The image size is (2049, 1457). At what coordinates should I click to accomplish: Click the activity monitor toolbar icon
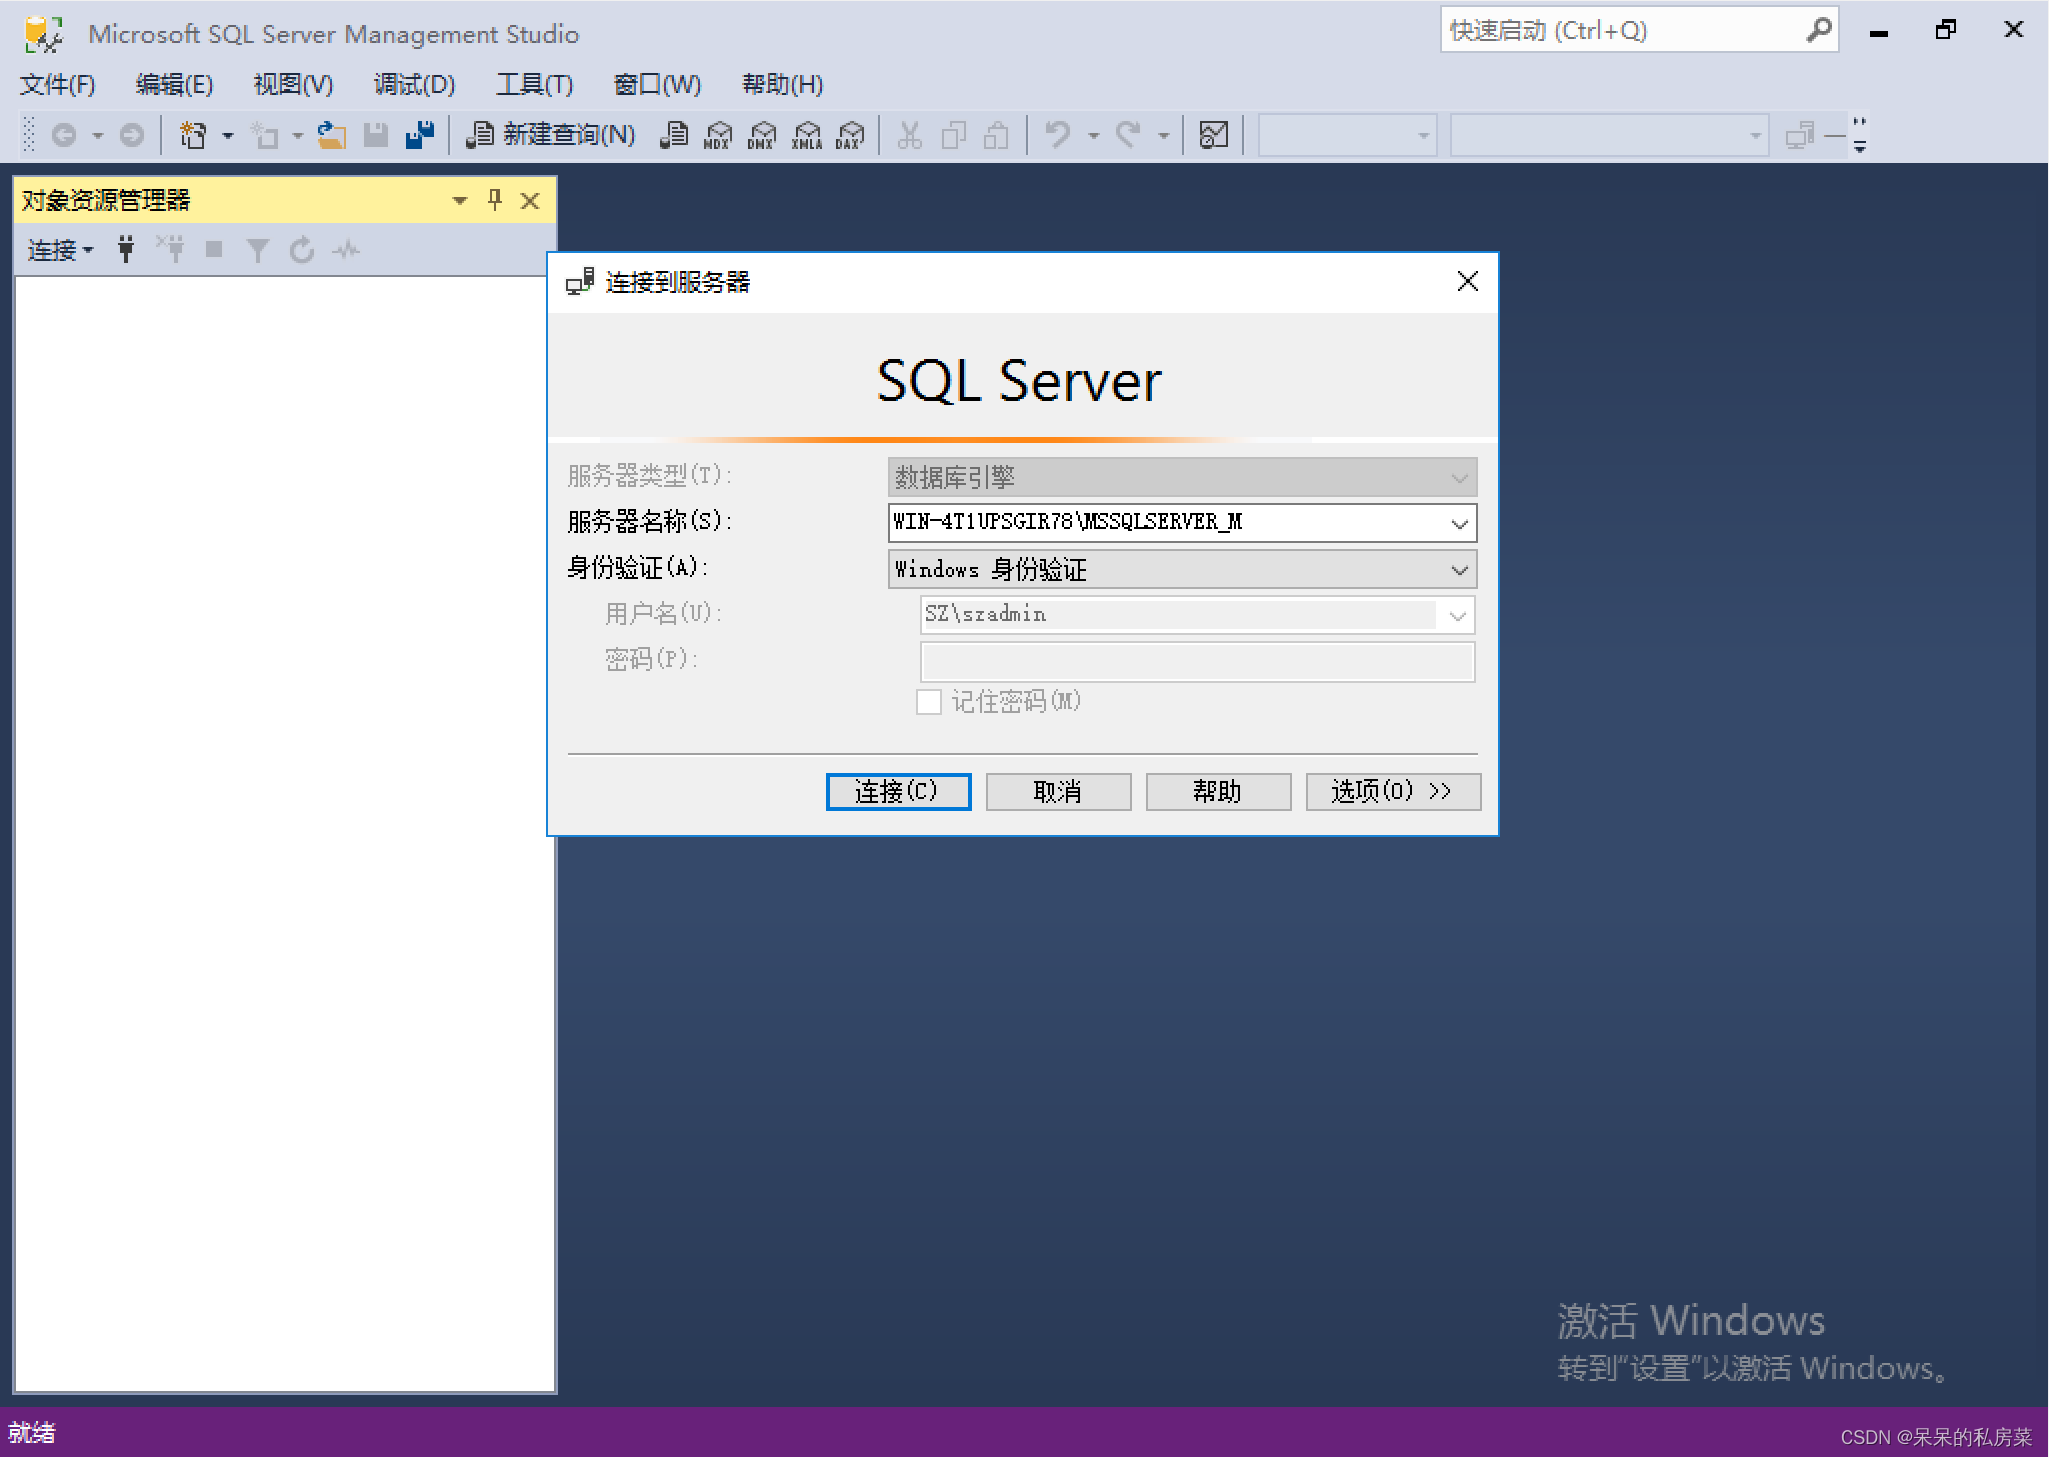pos(1213,135)
